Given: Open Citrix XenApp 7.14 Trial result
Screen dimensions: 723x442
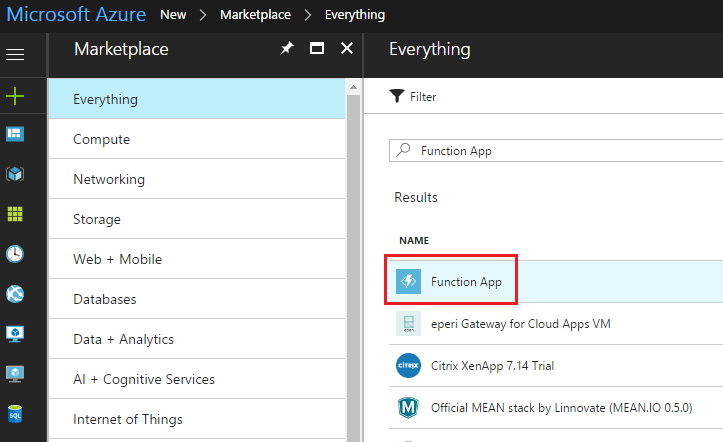Looking at the screenshot, I should (506, 366).
